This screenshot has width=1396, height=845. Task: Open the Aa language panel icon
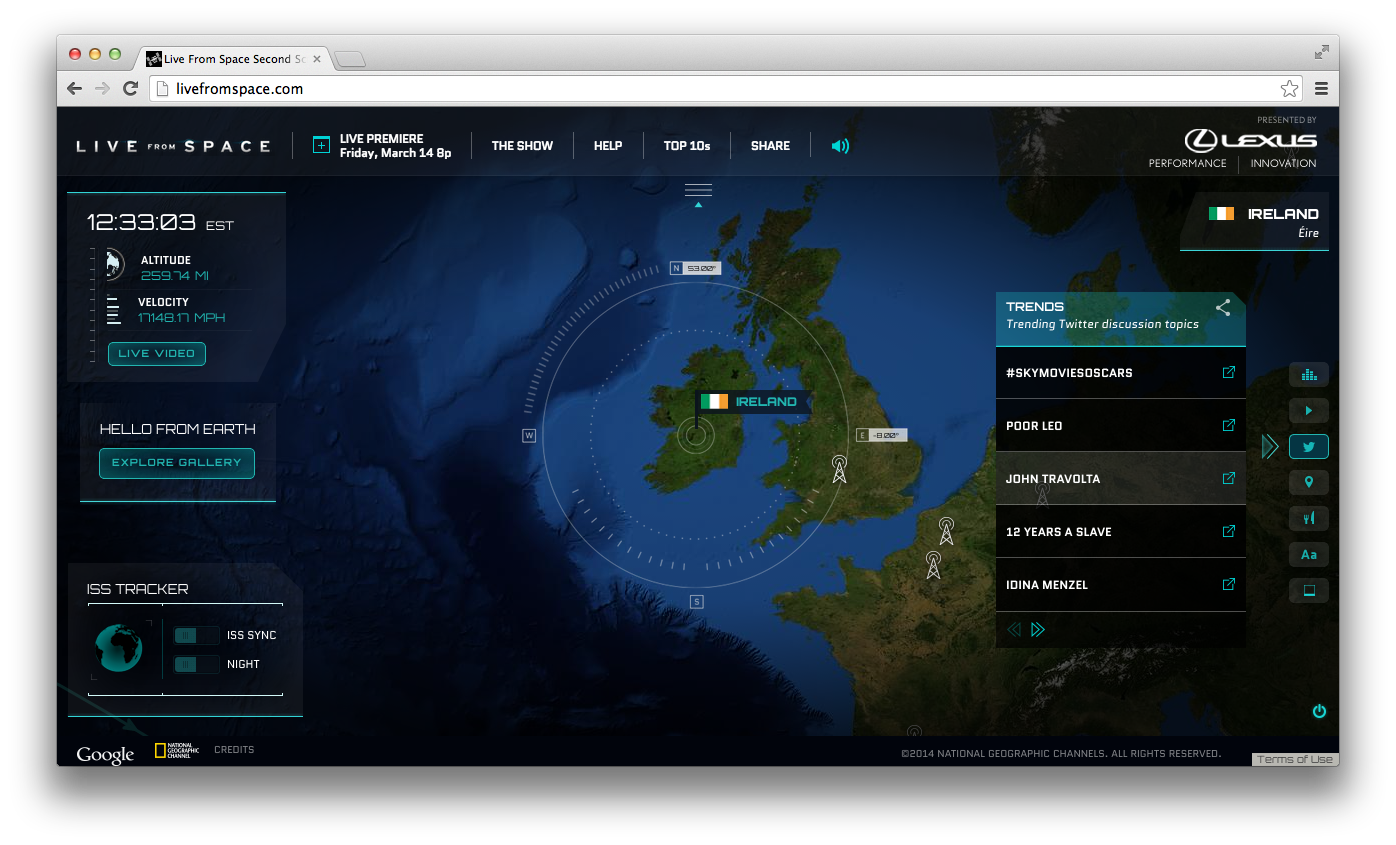1308,554
